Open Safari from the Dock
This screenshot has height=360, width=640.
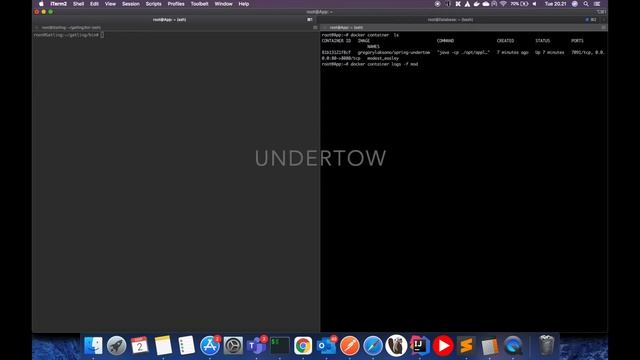373,346
